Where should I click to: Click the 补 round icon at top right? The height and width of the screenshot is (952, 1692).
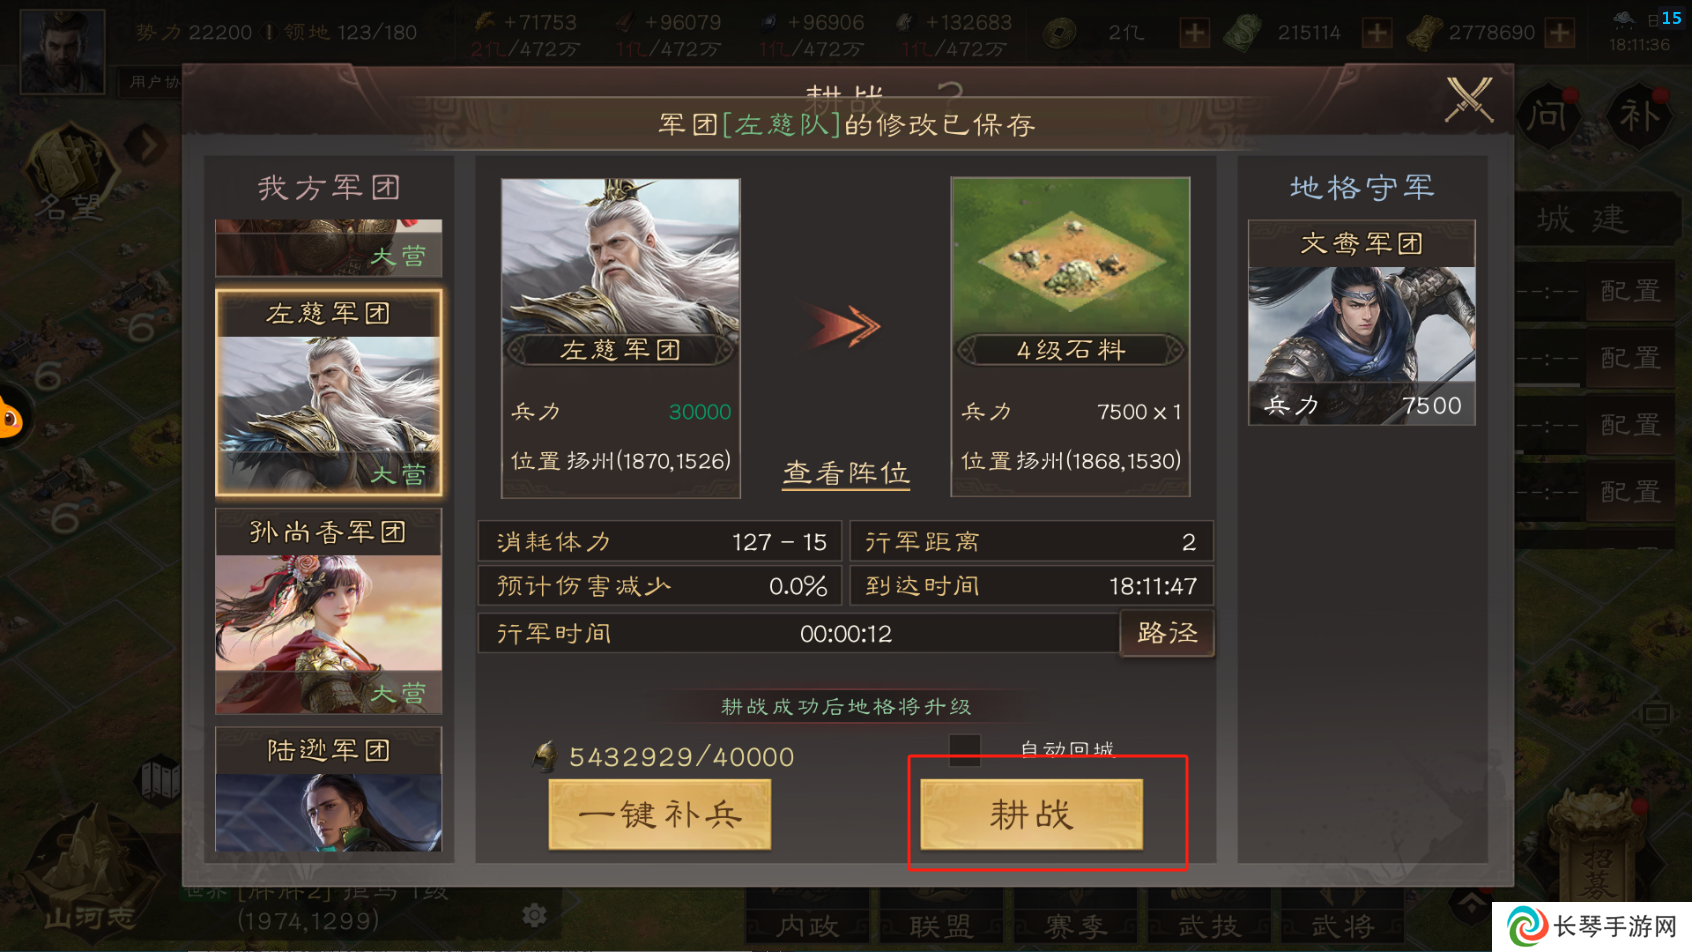pyautogui.click(x=1638, y=116)
